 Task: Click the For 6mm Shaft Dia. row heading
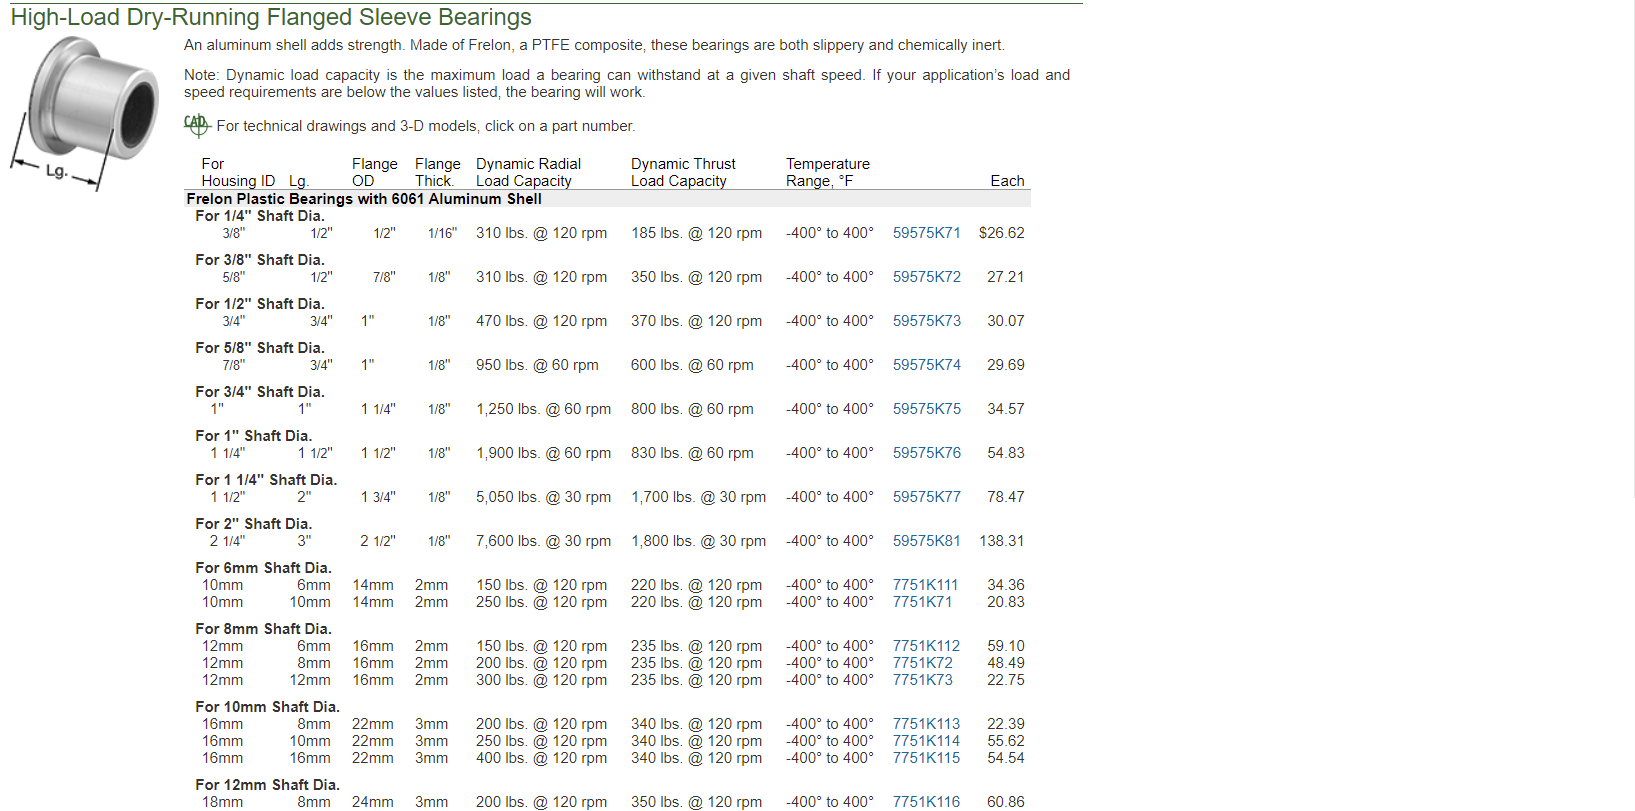[x=263, y=568]
